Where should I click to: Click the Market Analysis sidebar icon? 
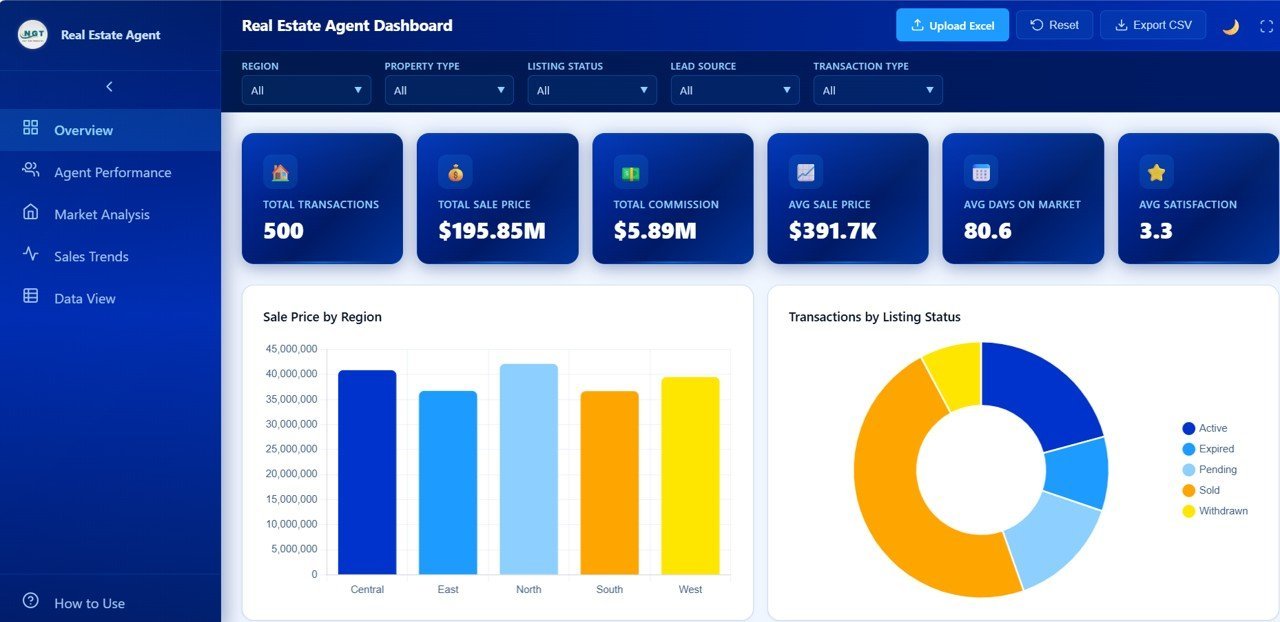(x=30, y=214)
